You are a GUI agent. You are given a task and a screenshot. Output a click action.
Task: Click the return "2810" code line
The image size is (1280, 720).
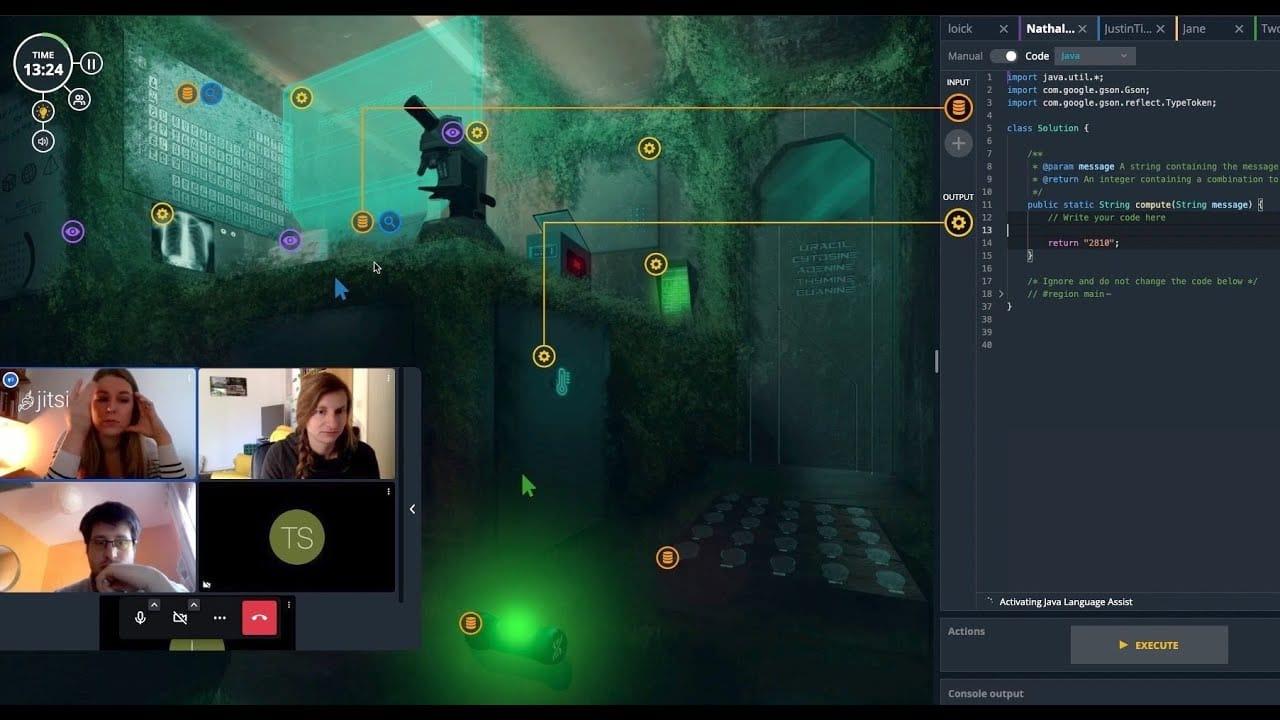pos(1083,243)
